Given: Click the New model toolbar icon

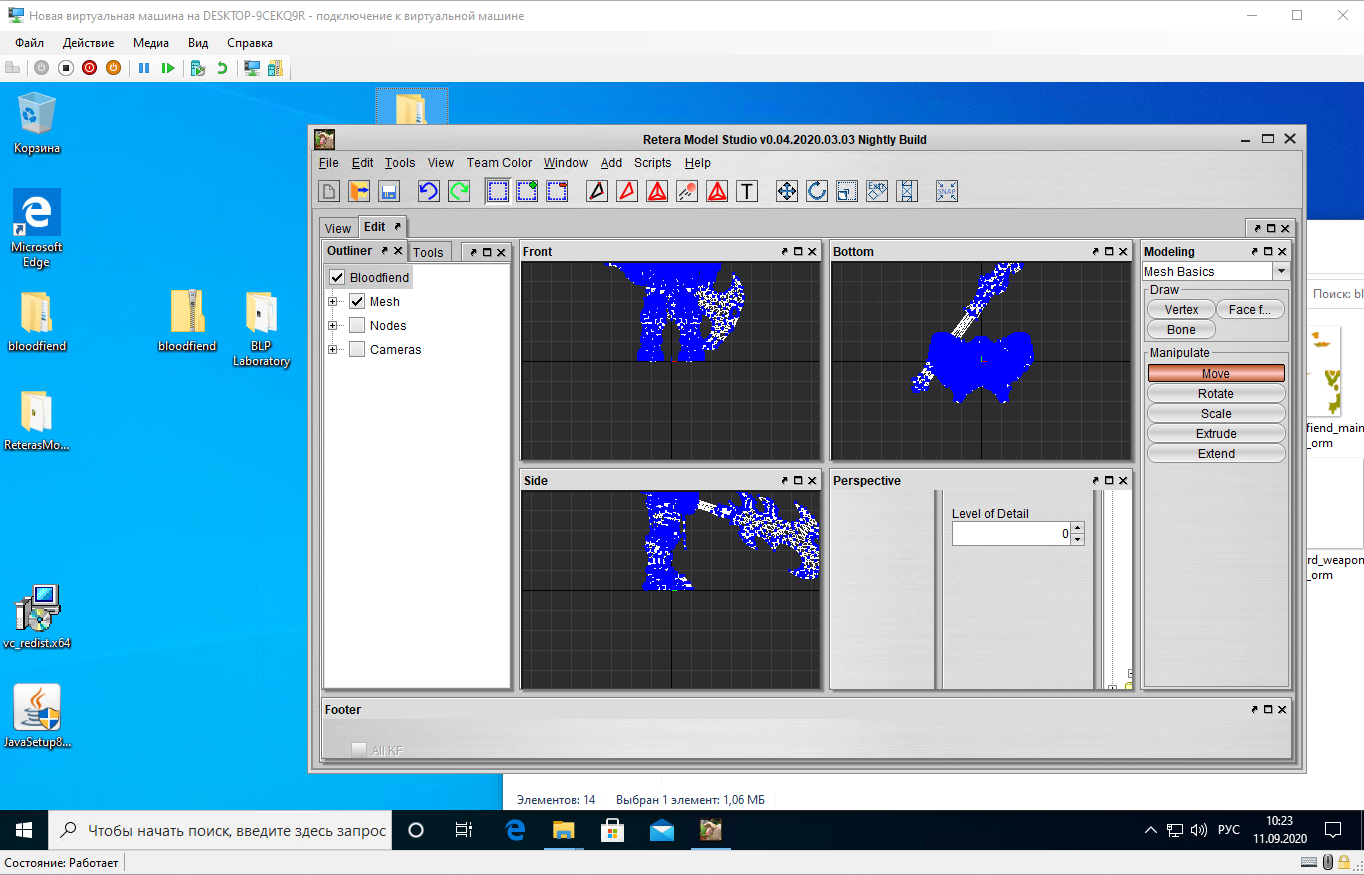Looking at the screenshot, I should click(x=329, y=191).
